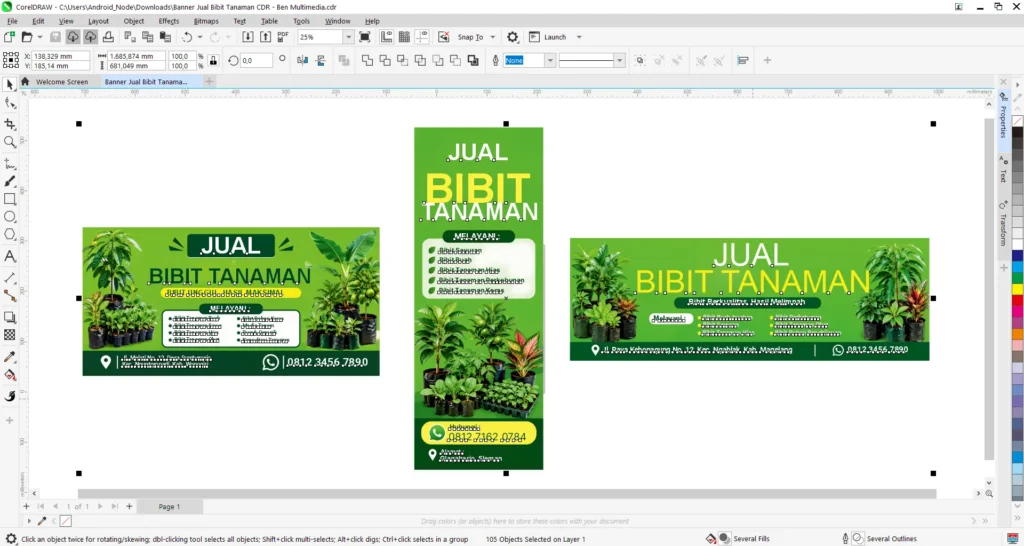The height and width of the screenshot is (546, 1024).
Task: Click the X position input field
Action: tap(61, 56)
